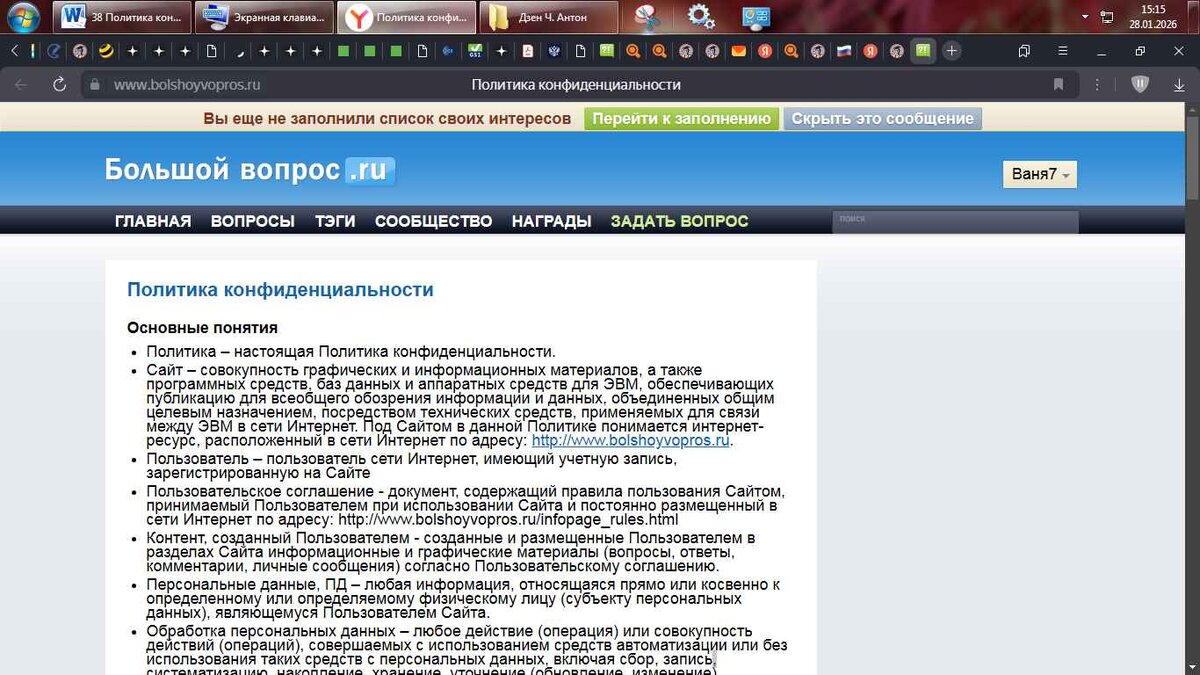Screen dimensions: 1200x675
Task: Open the СООБЩЕСТВО menu item
Action: [433, 221]
